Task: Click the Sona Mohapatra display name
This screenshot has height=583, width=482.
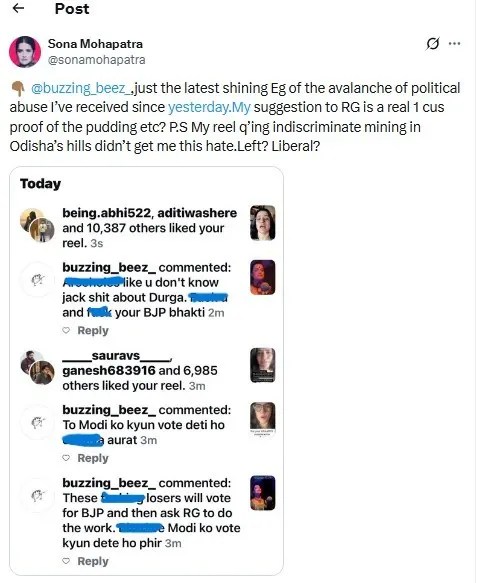Action: (x=95, y=44)
